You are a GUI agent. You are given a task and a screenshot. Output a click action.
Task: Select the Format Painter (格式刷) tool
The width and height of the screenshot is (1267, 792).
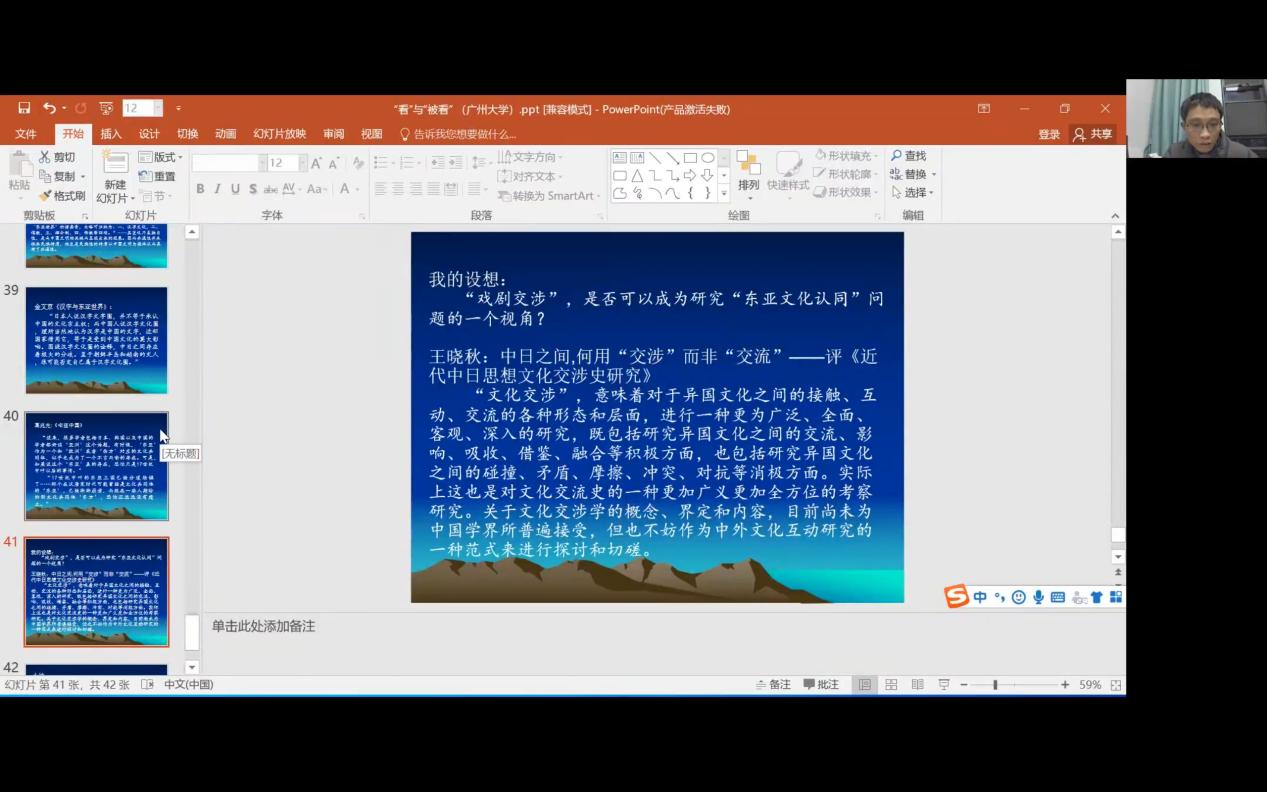(x=62, y=196)
